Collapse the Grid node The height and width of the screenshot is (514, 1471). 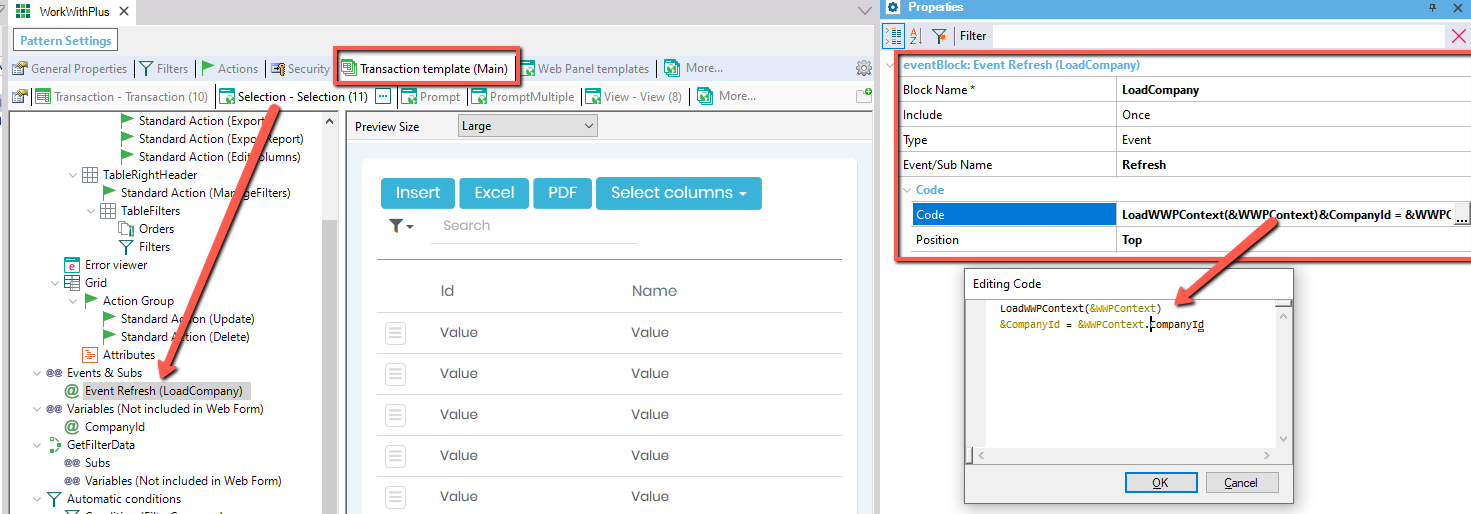55,283
